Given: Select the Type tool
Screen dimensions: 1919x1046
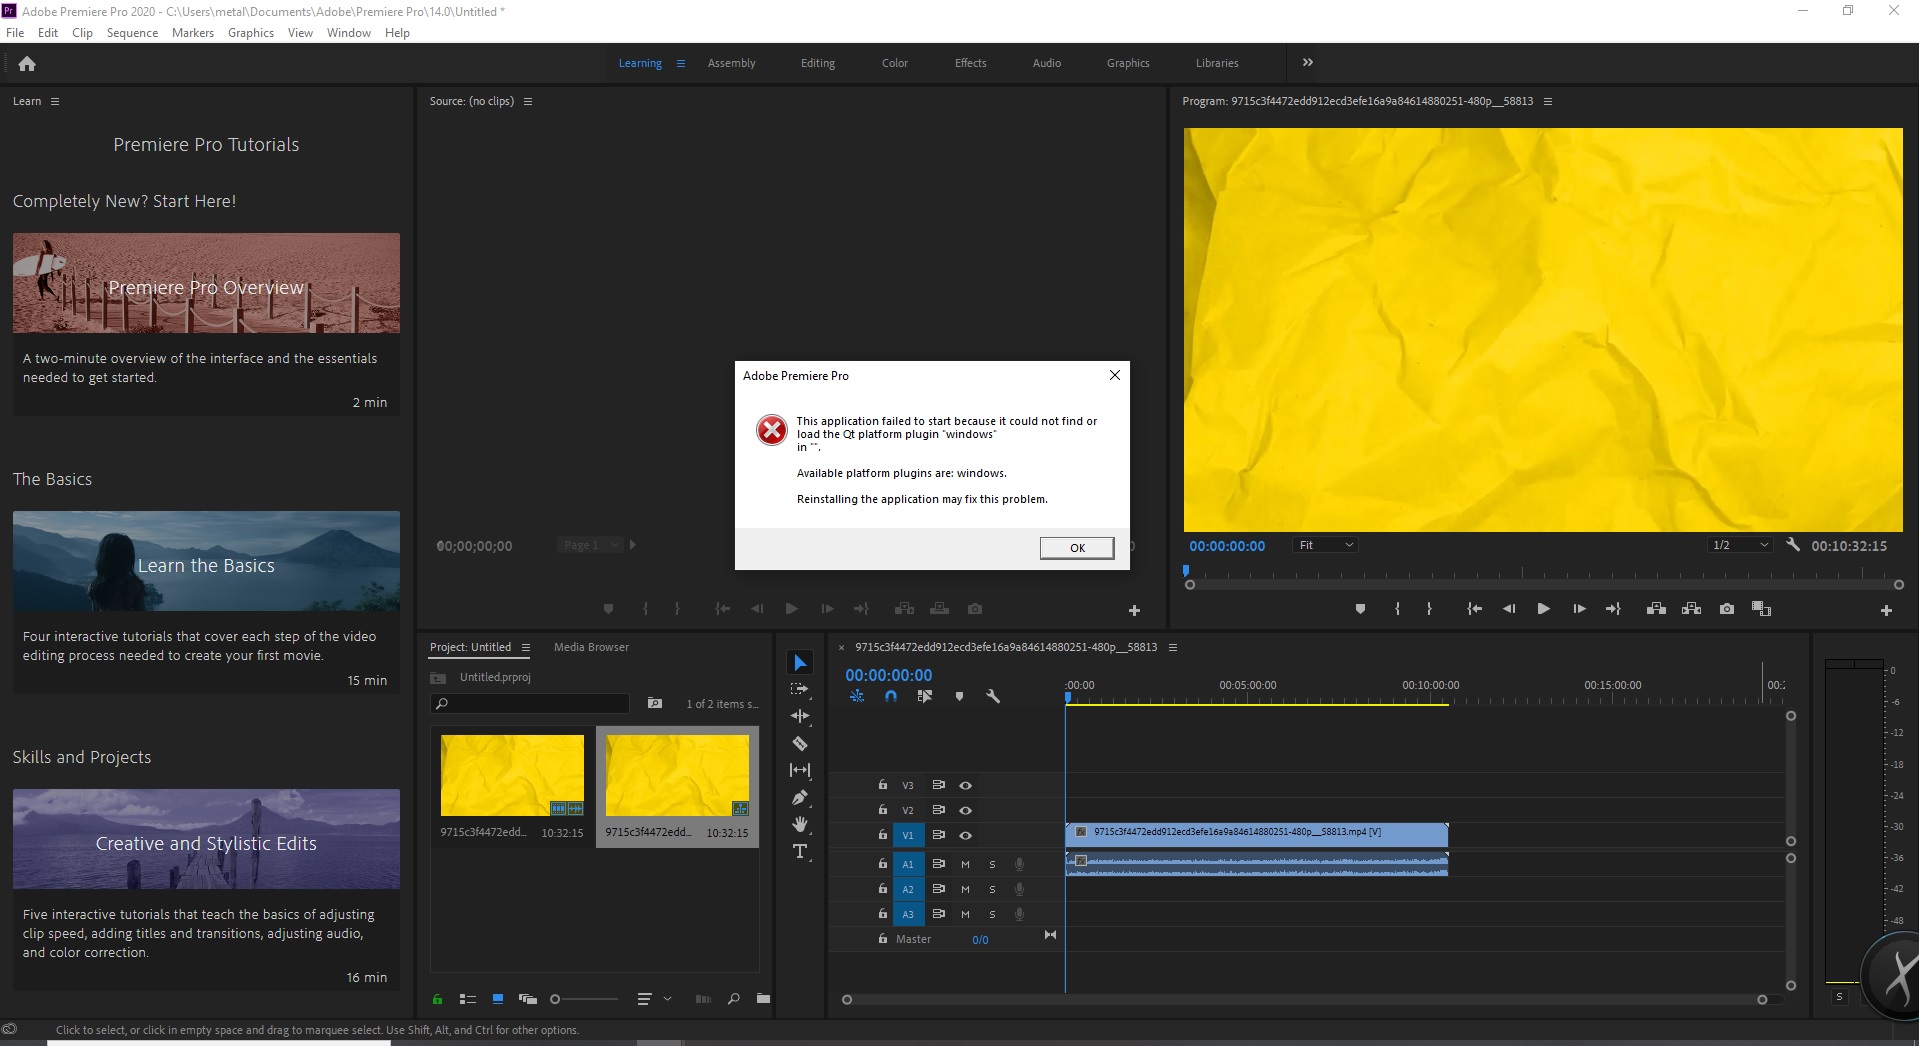Looking at the screenshot, I should tap(800, 851).
